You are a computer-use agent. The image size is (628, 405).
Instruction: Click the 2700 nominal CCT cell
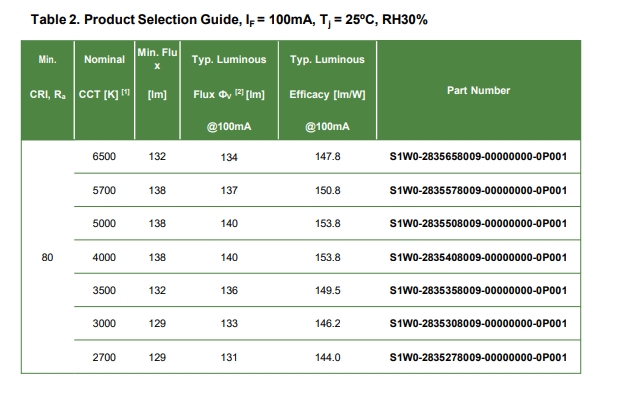point(104,357)
